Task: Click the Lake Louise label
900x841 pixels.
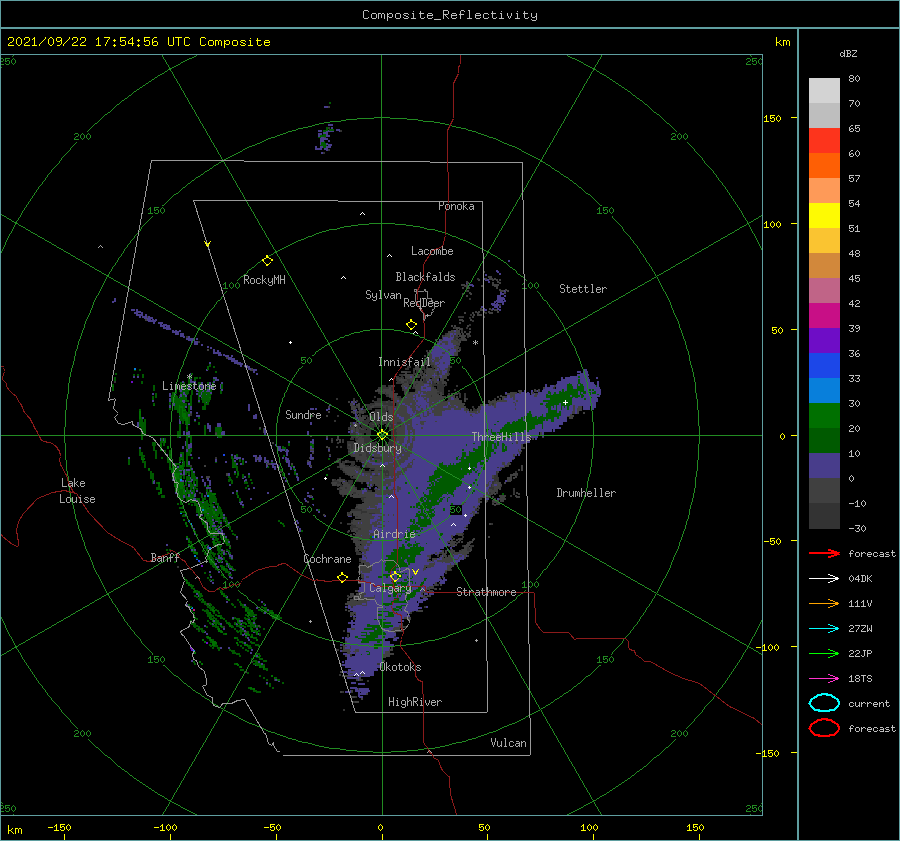Action: [x=77, y=491]
